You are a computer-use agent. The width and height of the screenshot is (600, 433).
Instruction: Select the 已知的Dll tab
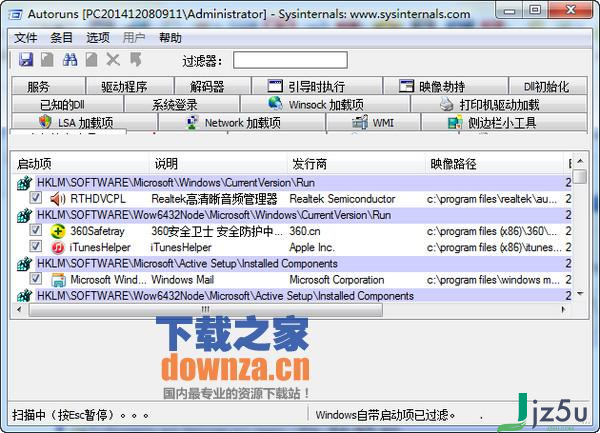68,104
